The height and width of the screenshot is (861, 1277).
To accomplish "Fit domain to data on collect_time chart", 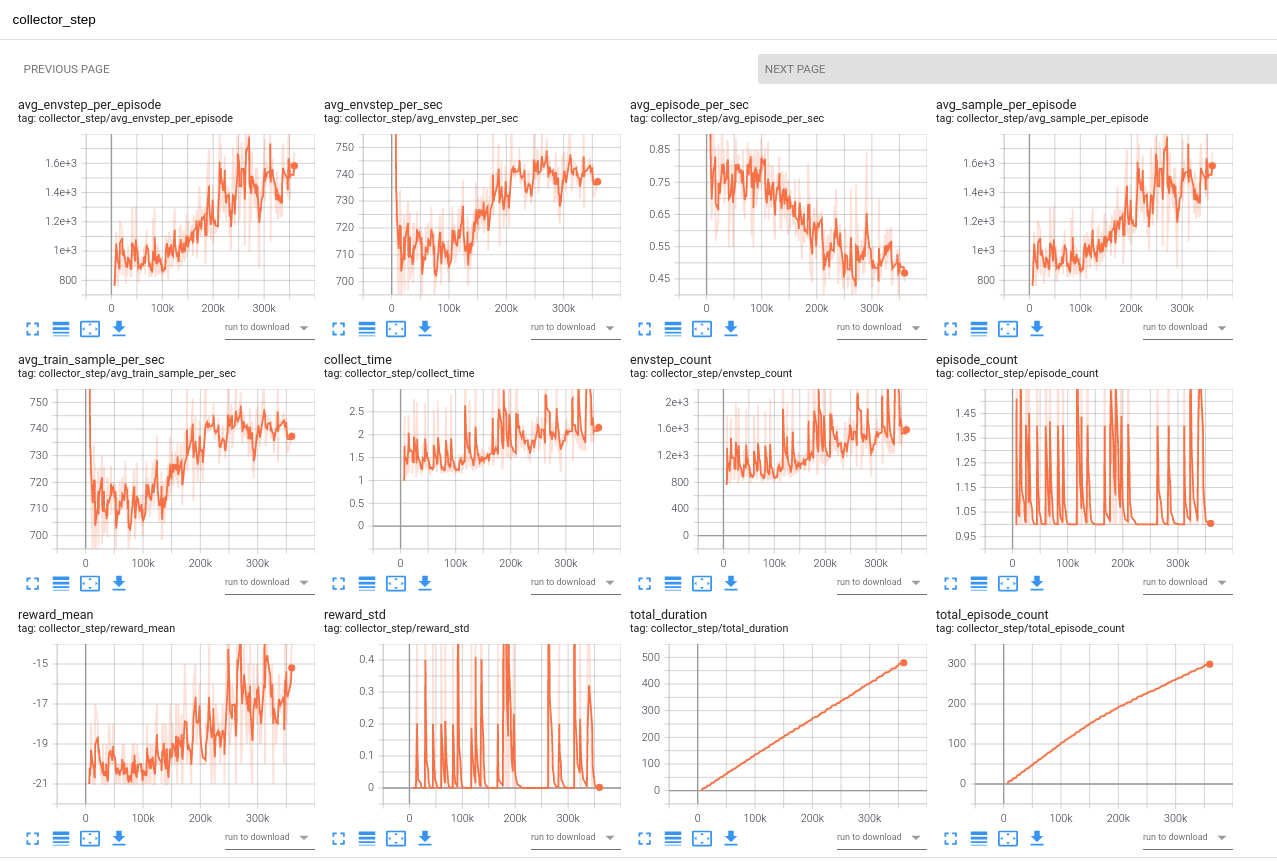I will pos(396,583).
